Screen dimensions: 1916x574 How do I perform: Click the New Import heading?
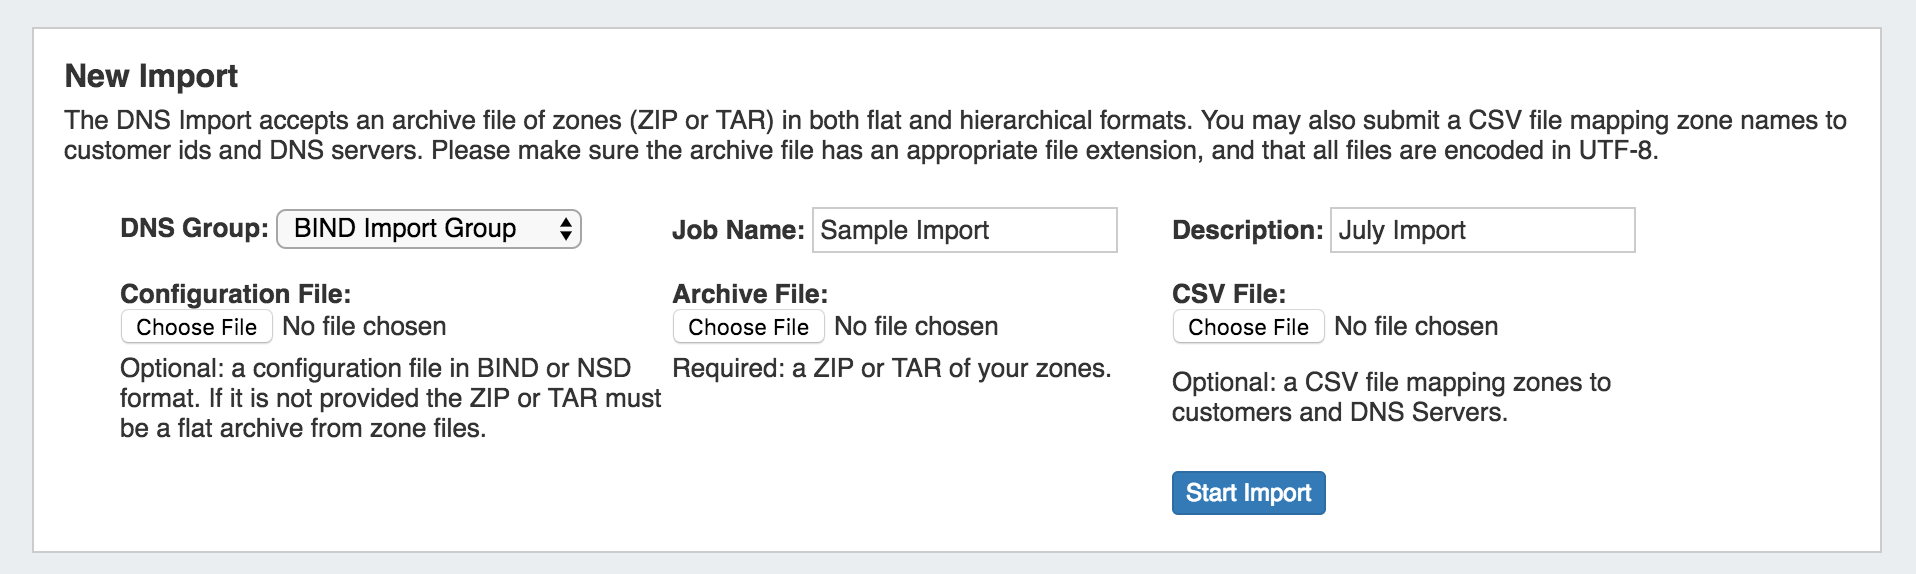(151, 76)
